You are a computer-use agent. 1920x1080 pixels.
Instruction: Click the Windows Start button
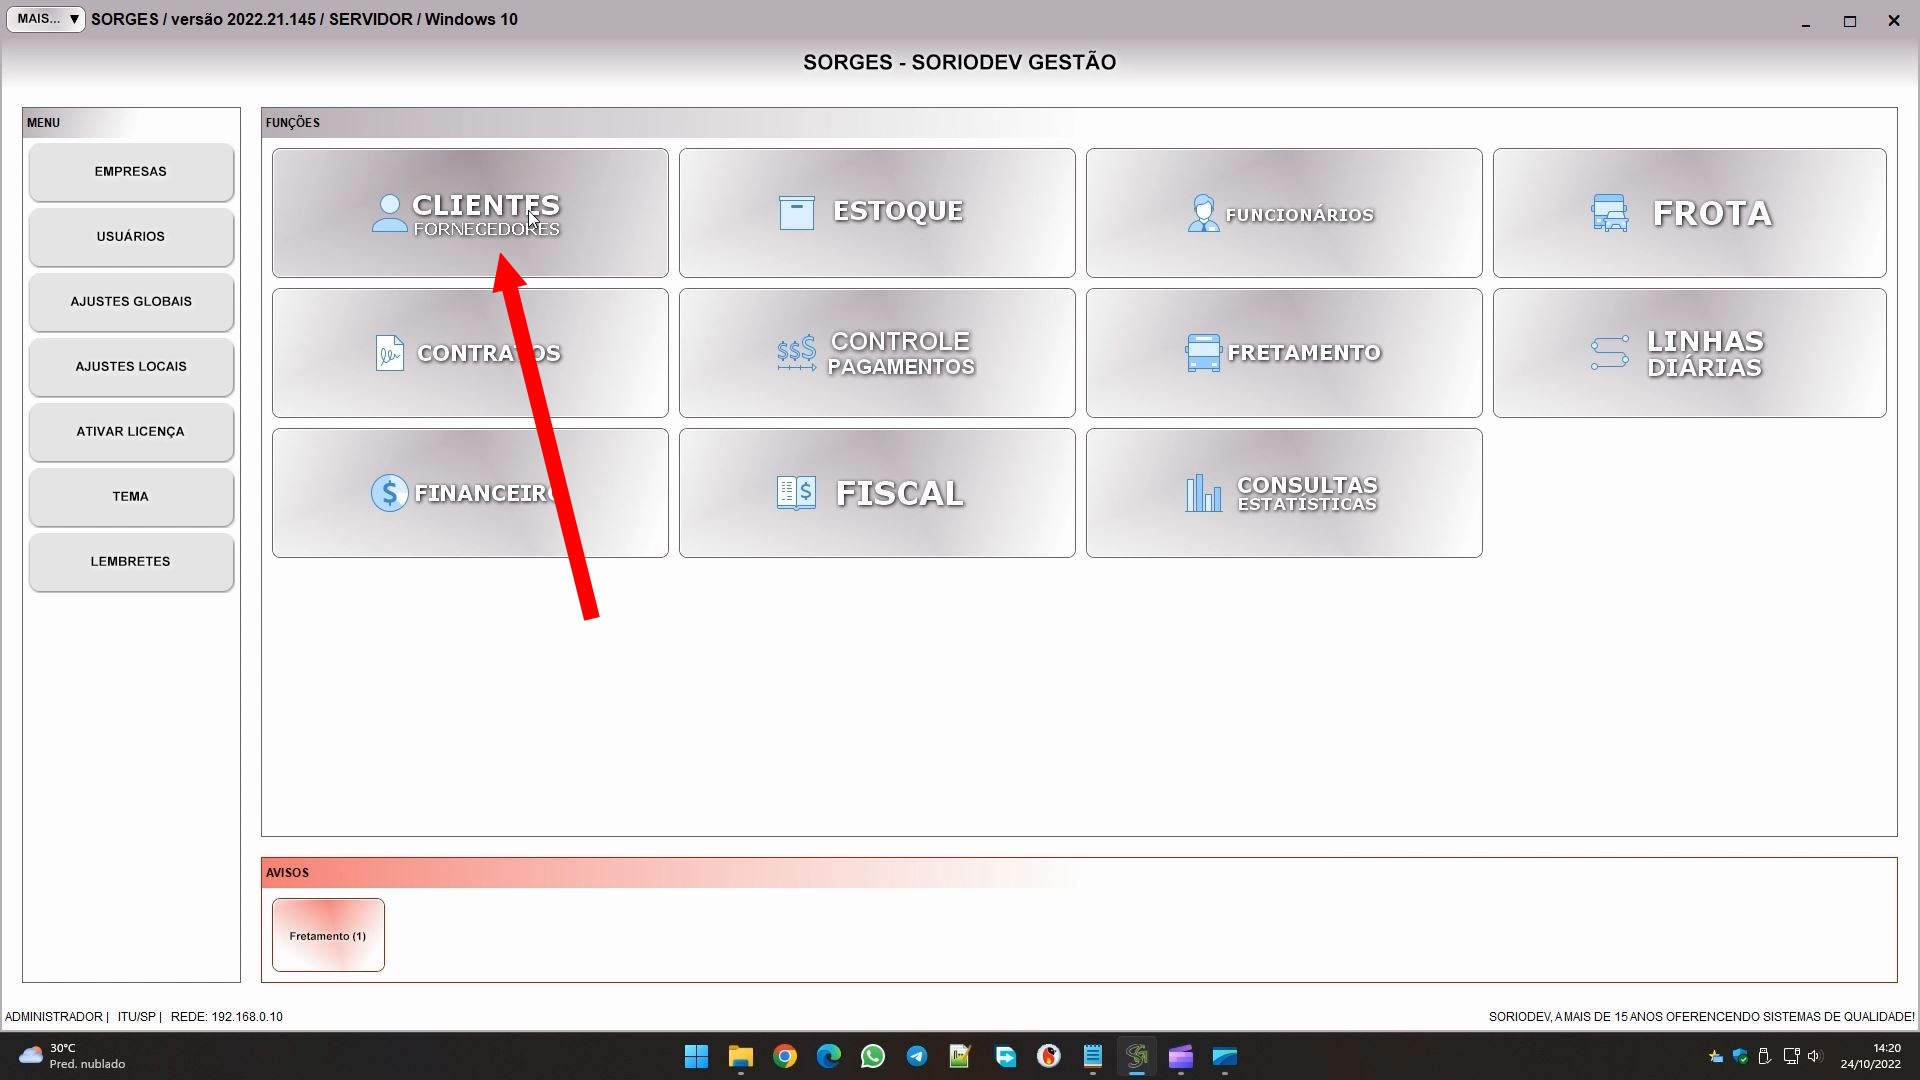(x=696, y=1056)
